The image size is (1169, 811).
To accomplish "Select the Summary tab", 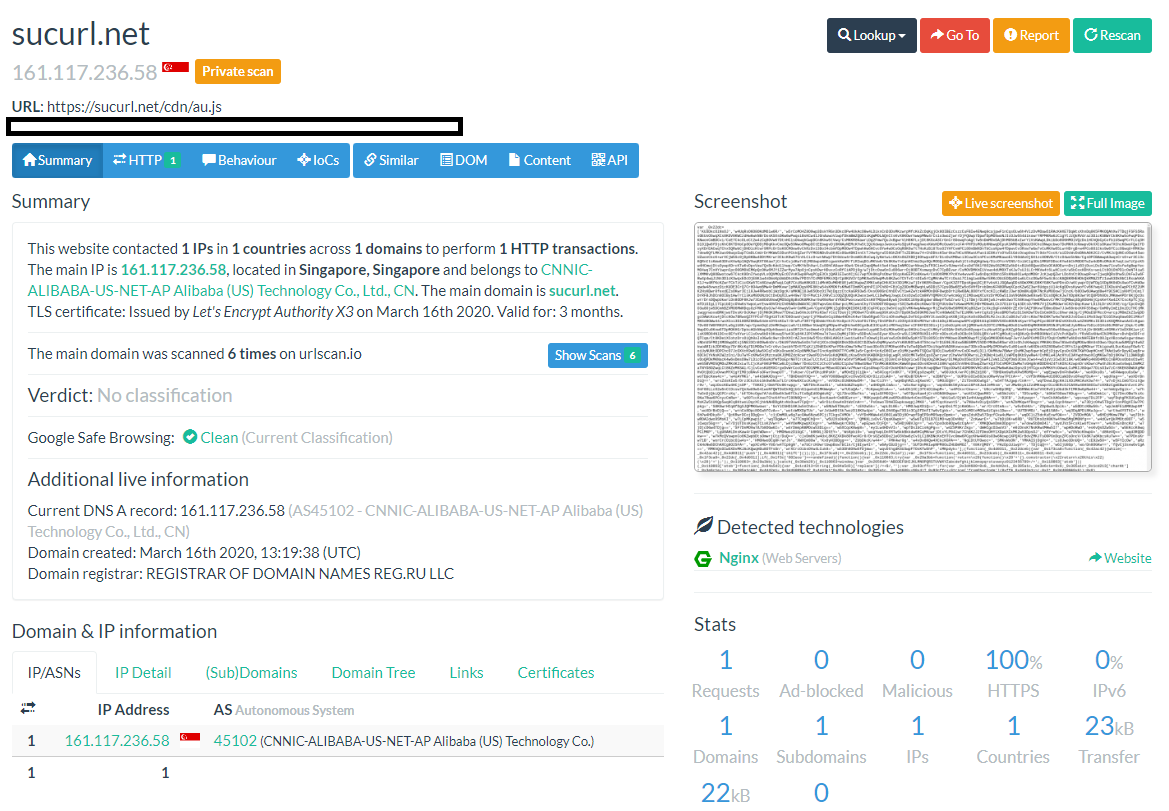I will 57,160.
